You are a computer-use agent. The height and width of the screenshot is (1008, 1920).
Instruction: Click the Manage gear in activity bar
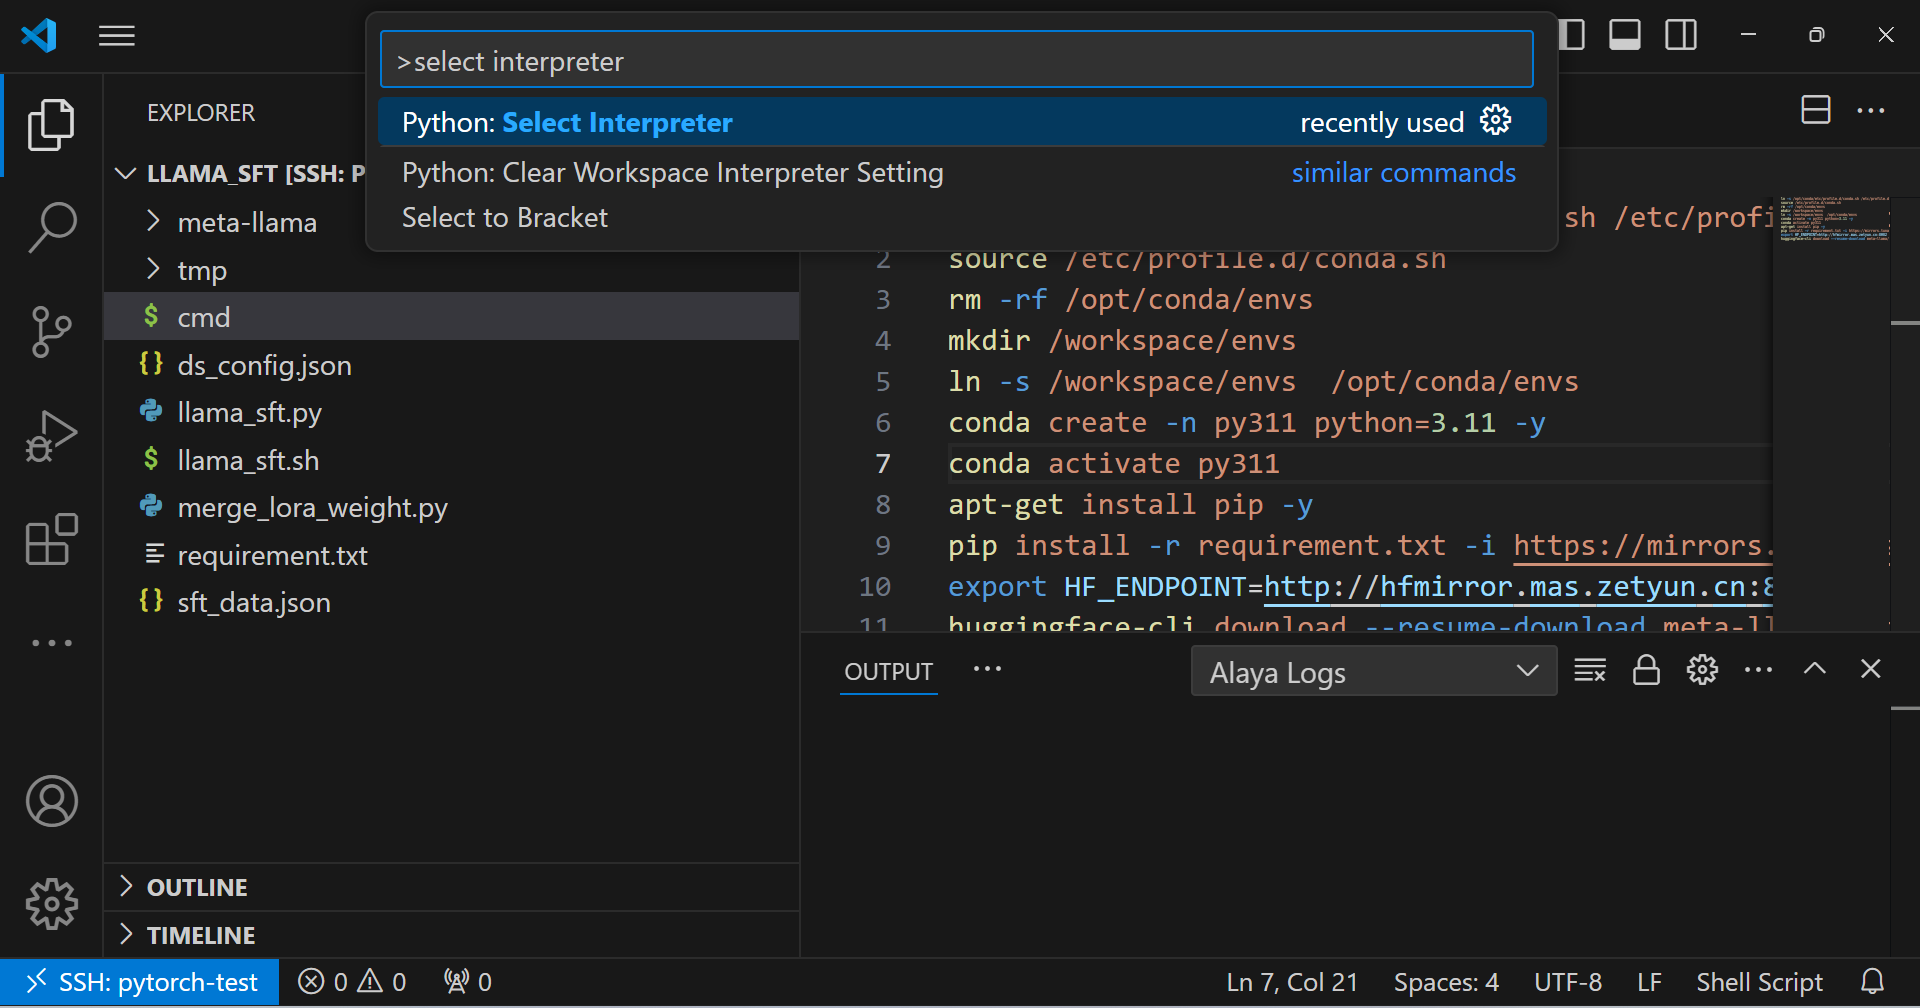[x=51, y=904]
